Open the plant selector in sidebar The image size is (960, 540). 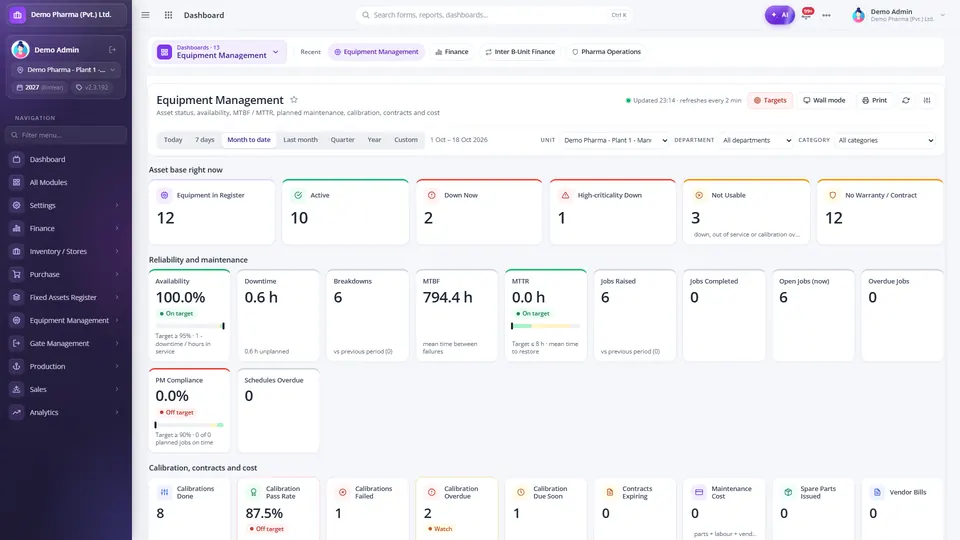66,70
